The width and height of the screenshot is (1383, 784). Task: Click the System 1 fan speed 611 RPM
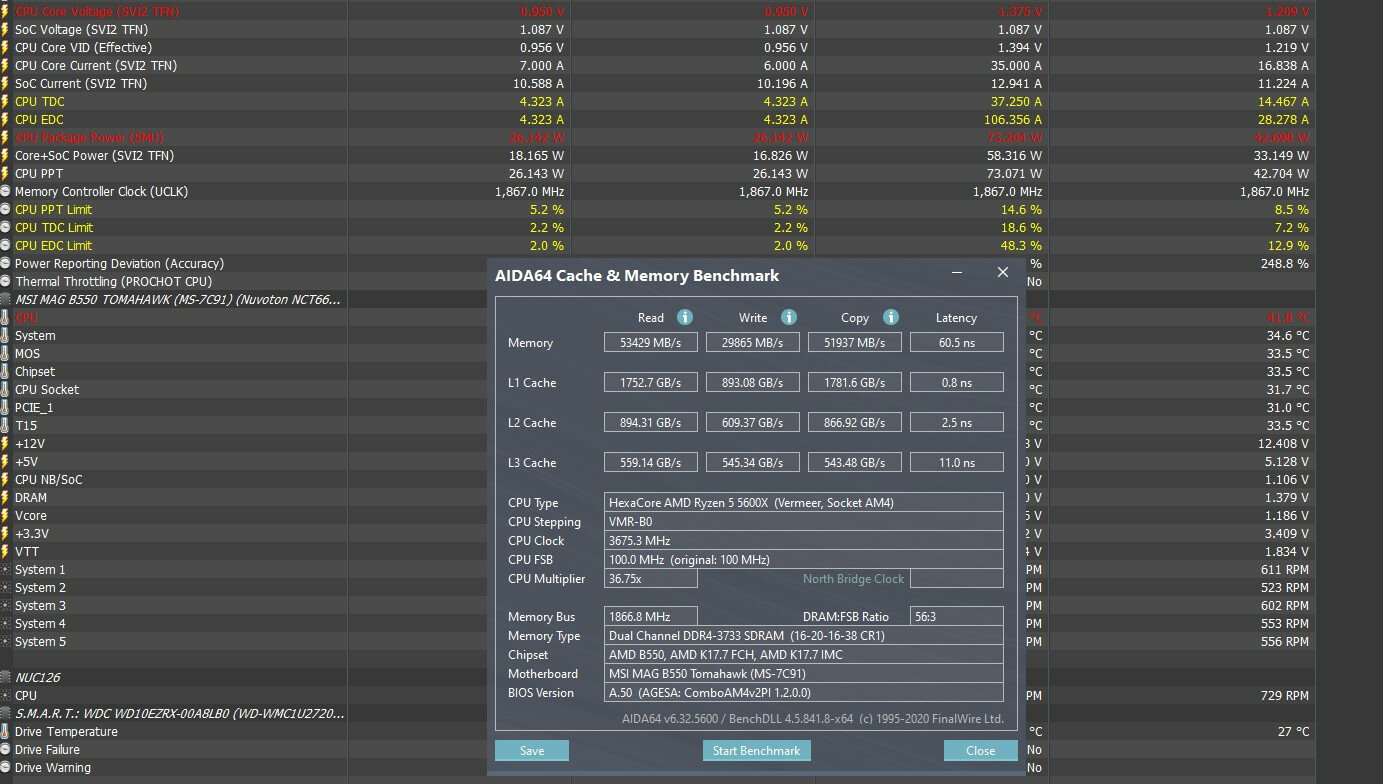coord(1285,570)
